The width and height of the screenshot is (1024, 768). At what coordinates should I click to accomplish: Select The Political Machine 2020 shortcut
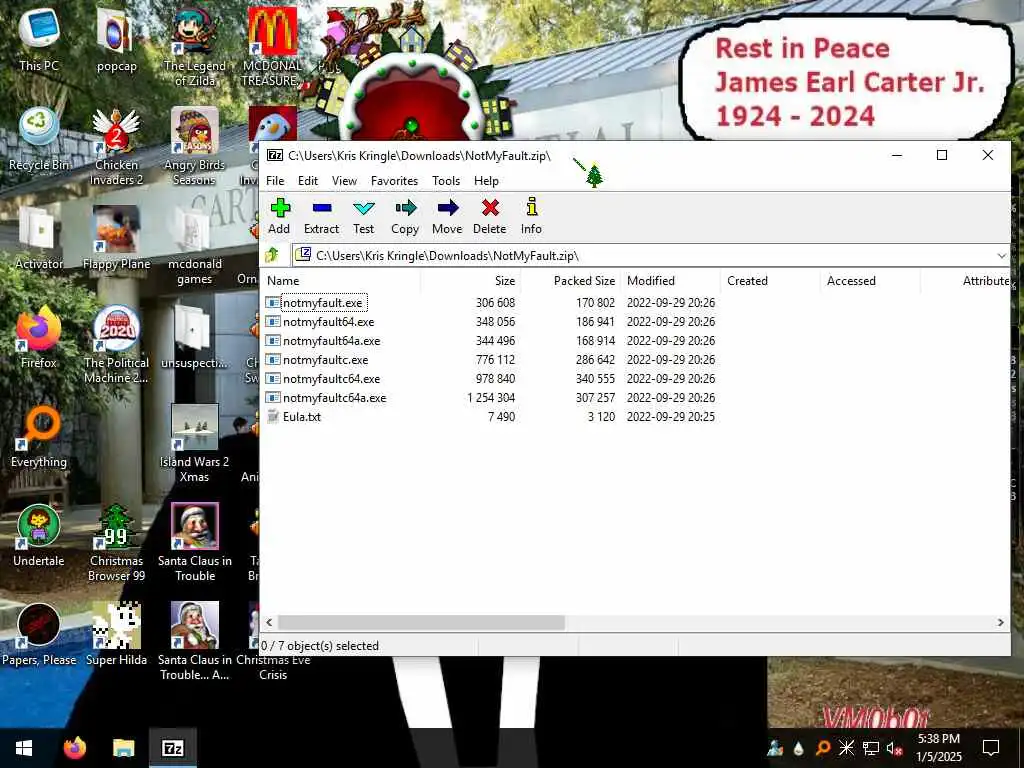point(116,345)
